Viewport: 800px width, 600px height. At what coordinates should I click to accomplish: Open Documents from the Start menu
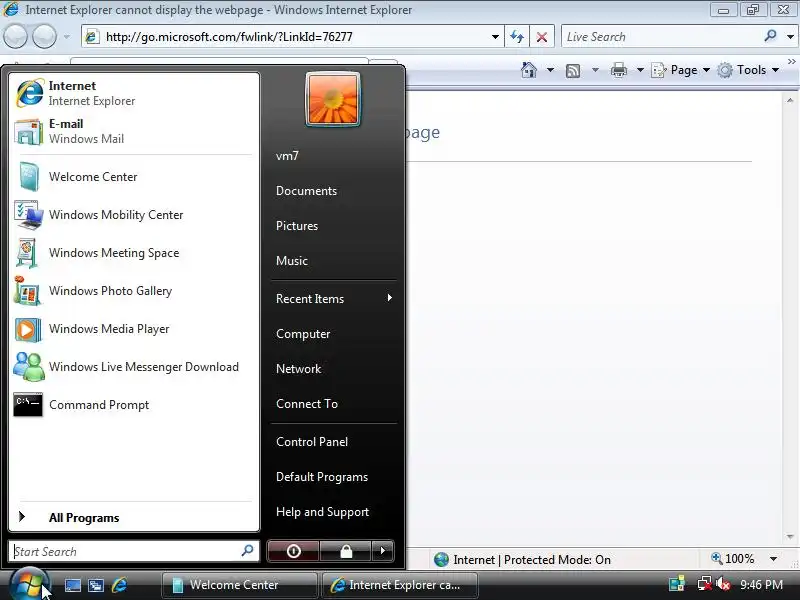[333, 191]
